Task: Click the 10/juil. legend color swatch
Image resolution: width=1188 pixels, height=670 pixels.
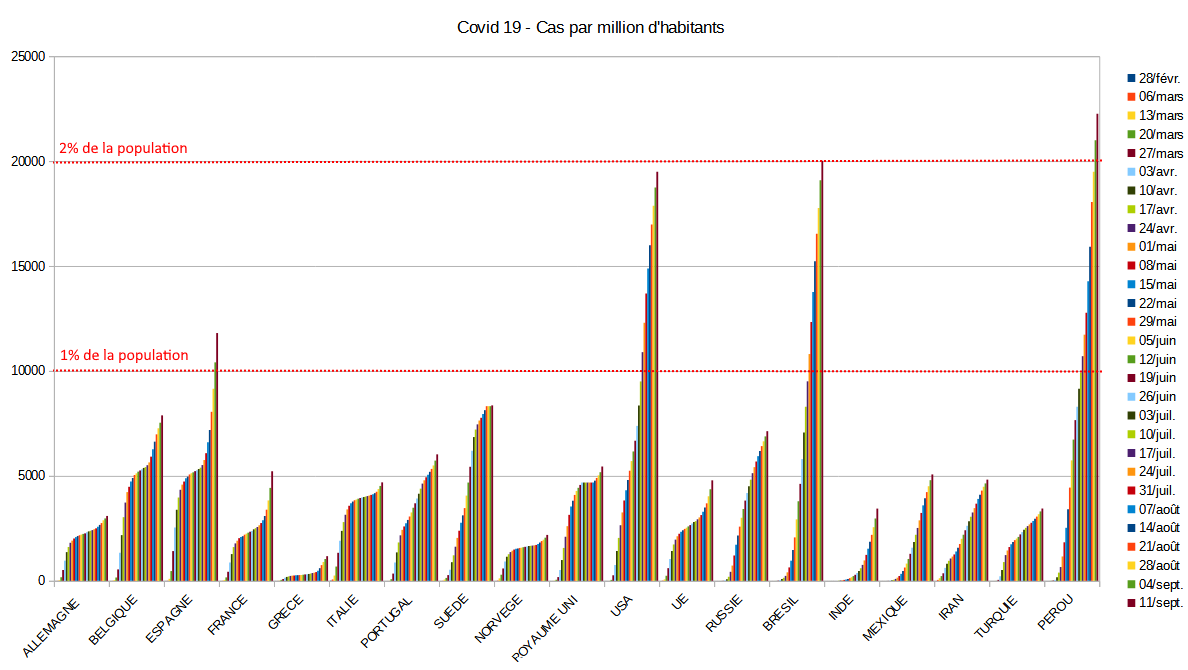Action: [x=1131, y=434]
